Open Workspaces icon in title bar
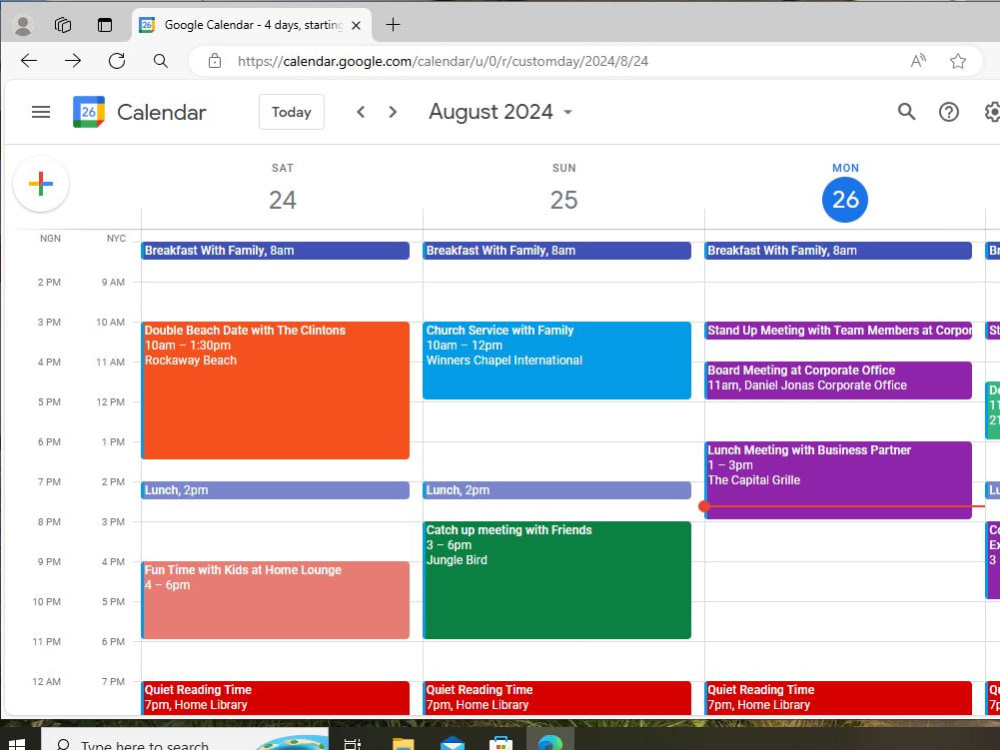The image size is (1000, 750). click(x=63, y=25)
